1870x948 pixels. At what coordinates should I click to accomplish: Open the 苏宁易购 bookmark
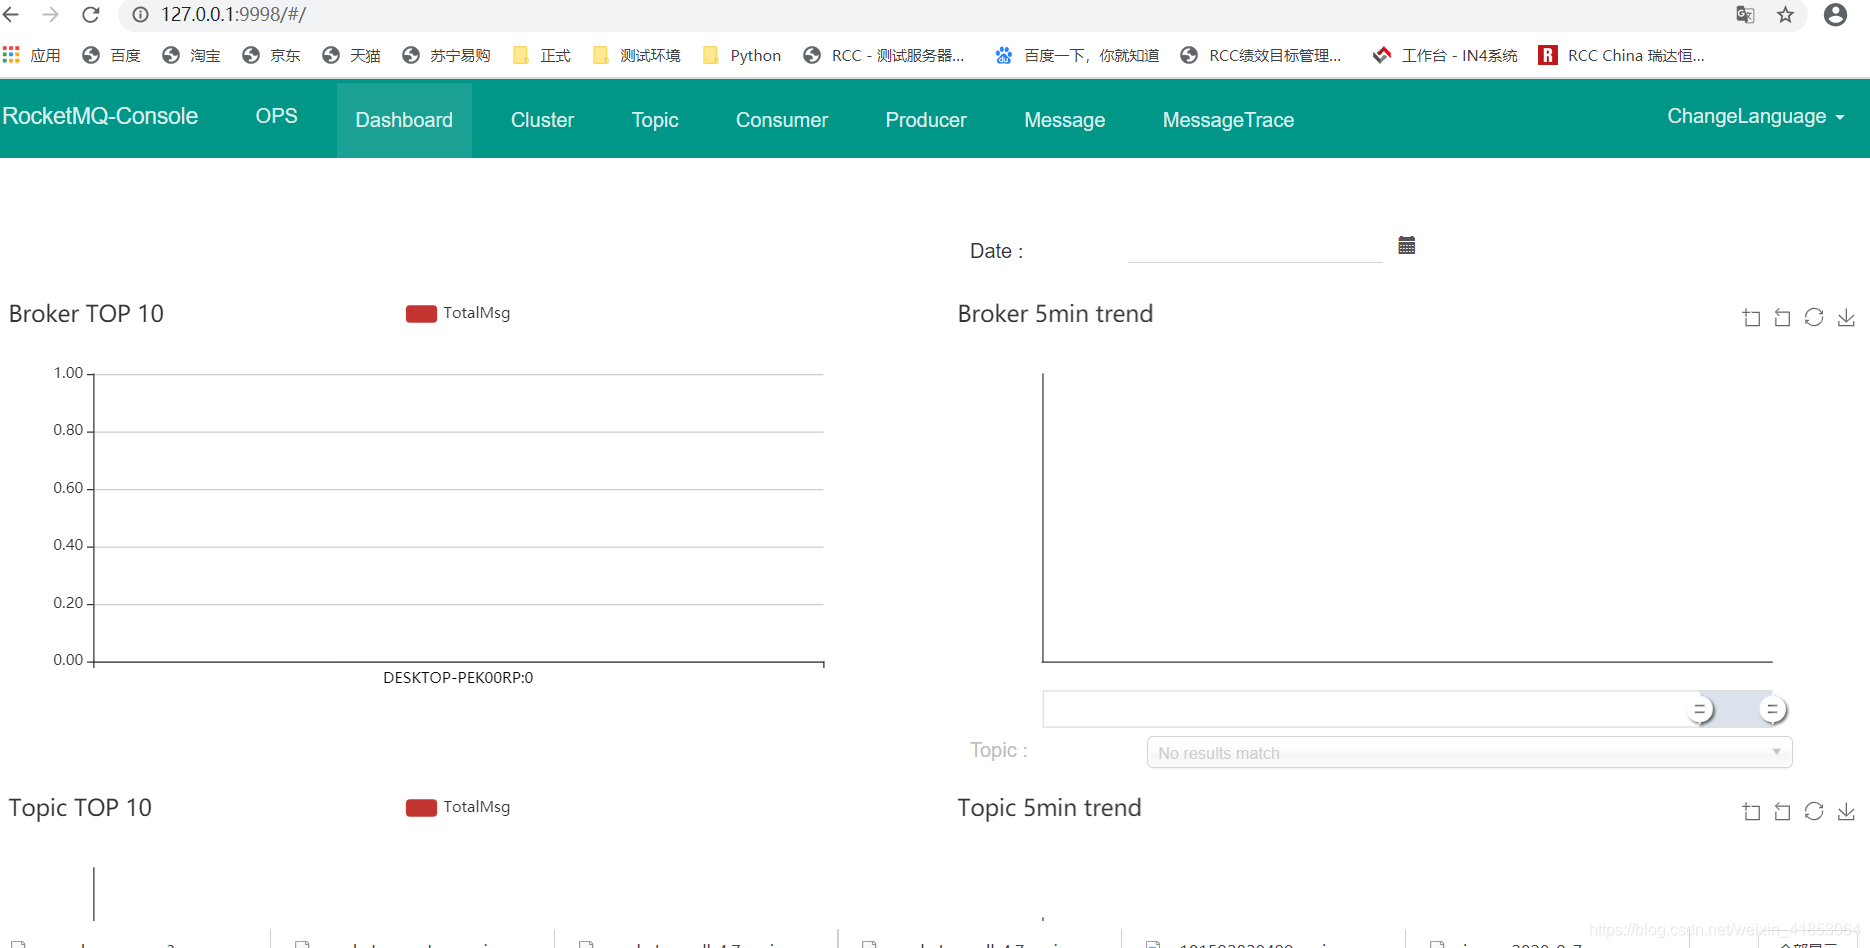click(446, 55)
